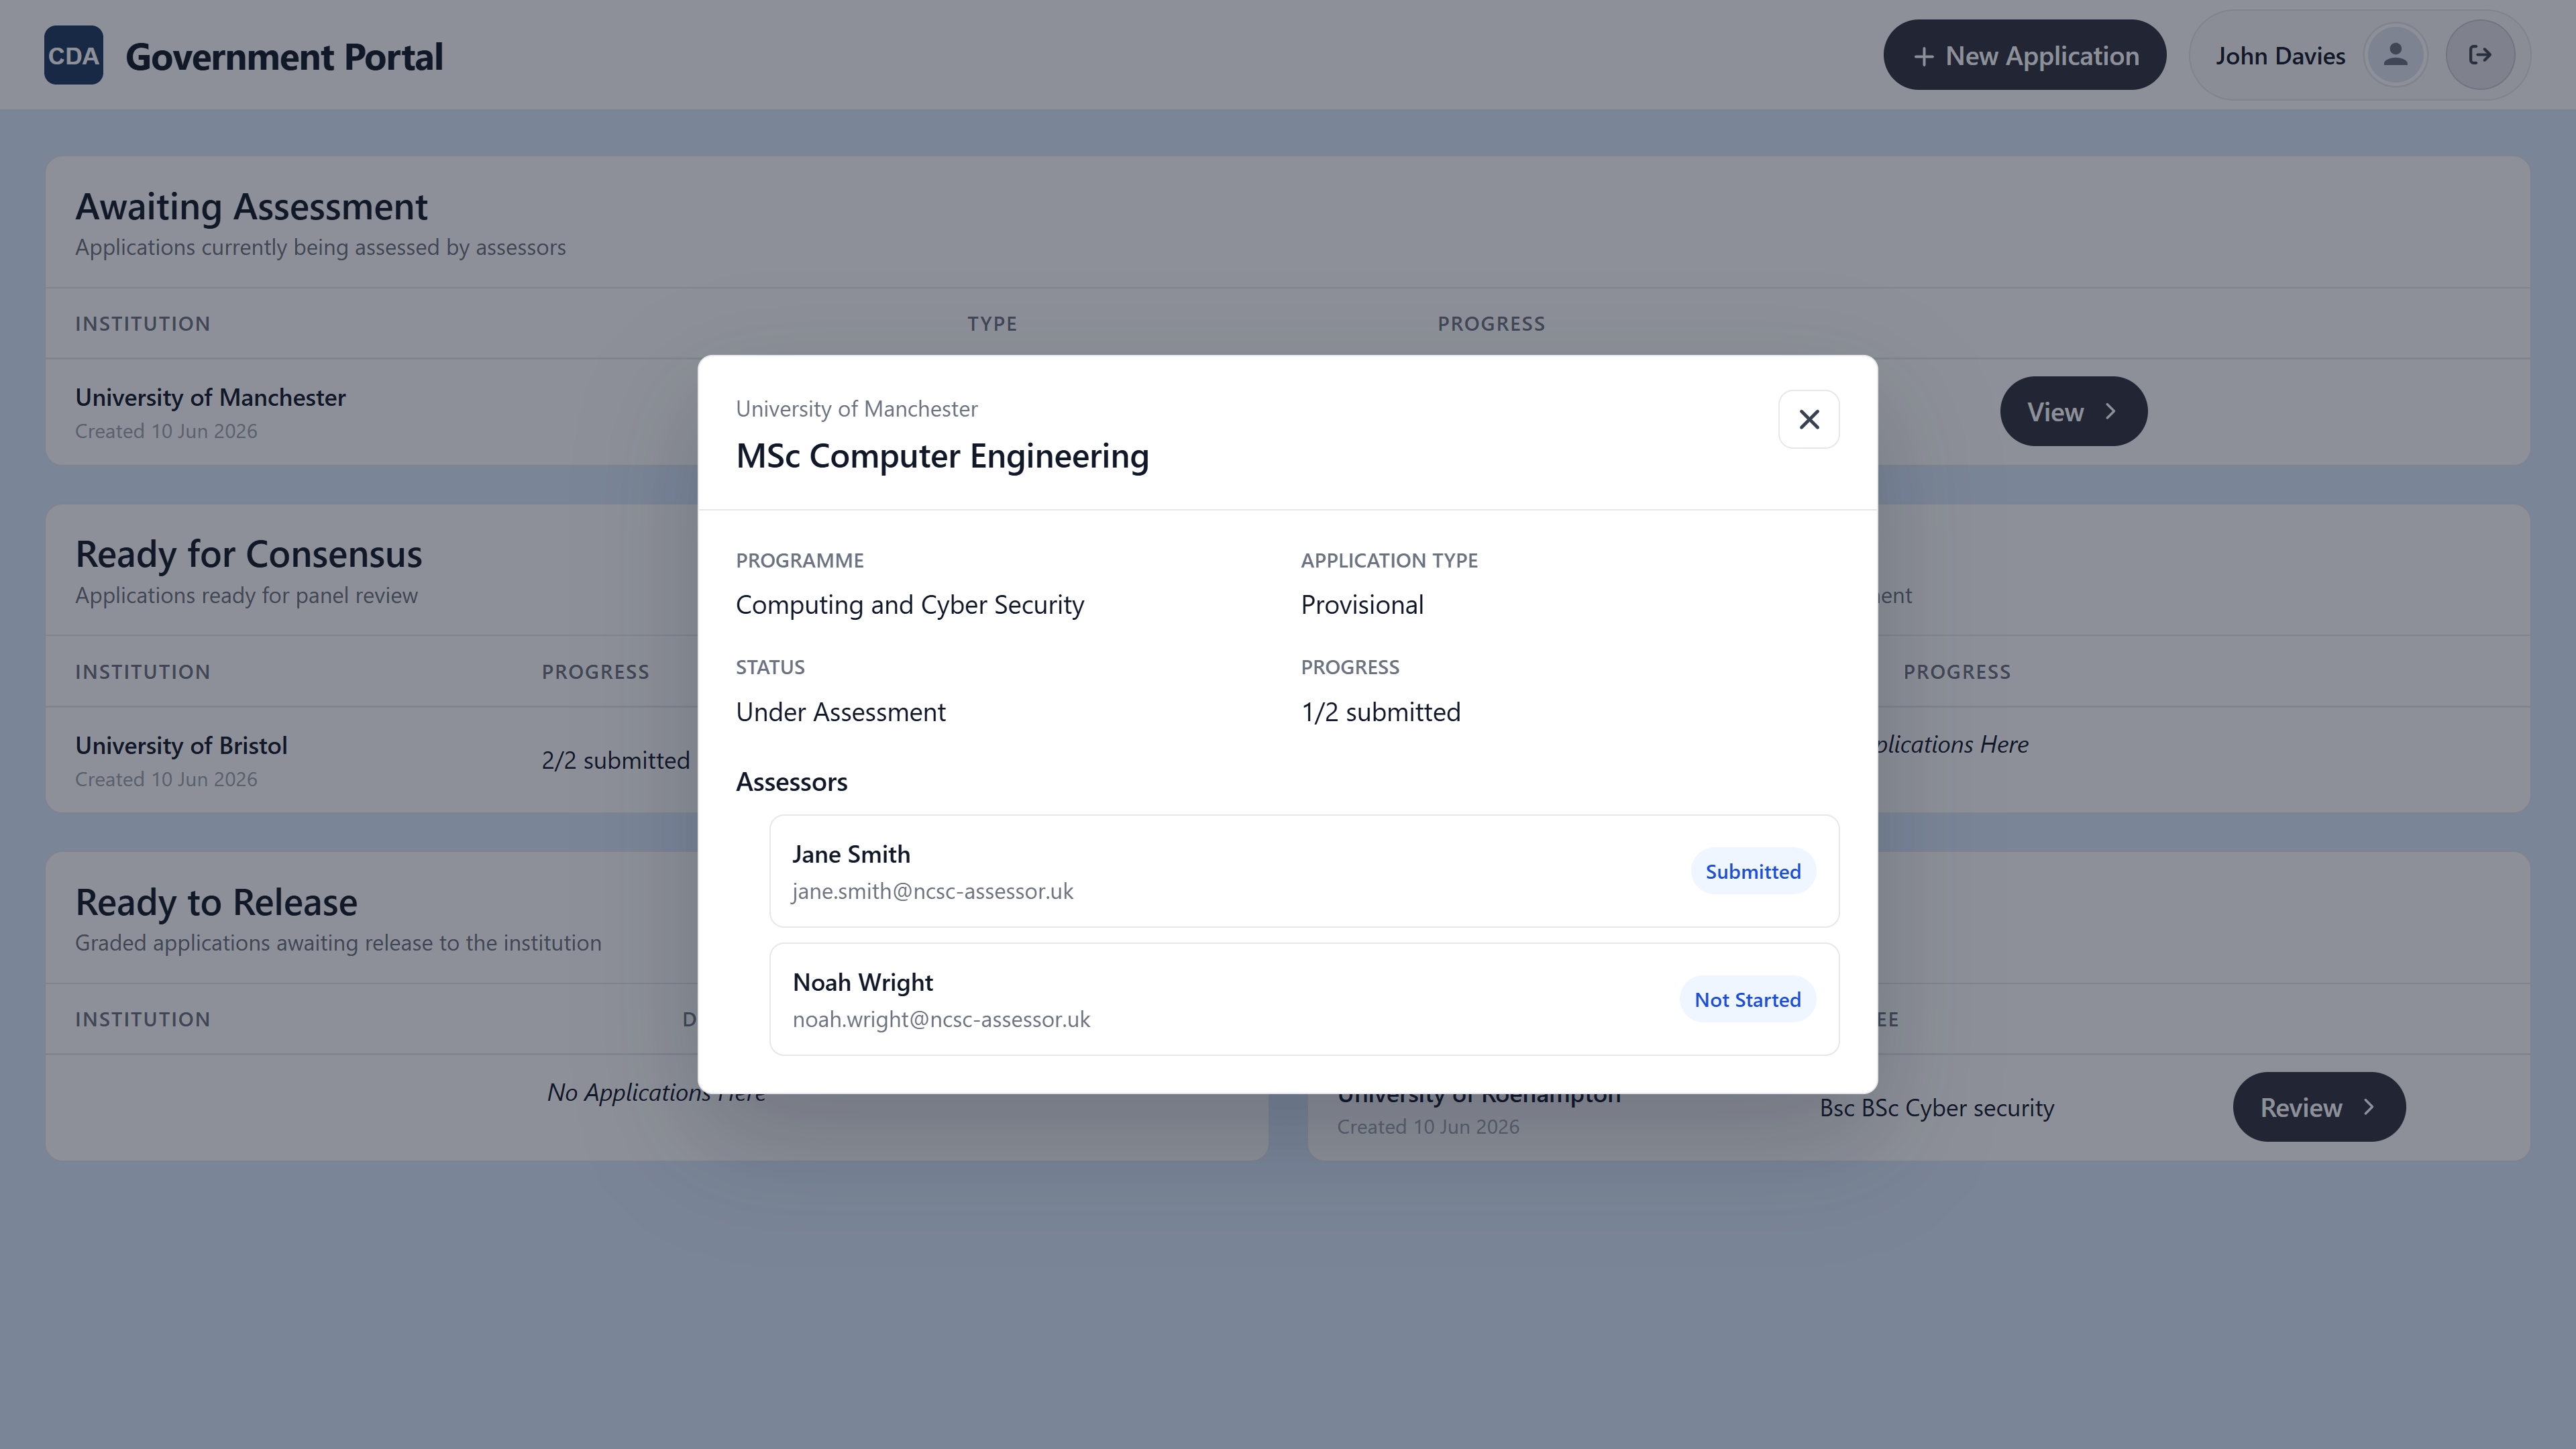2576x1449 pixels.
Task: Click University of Manchester in Awaiting Assessment table
Action: coord(210,397)
